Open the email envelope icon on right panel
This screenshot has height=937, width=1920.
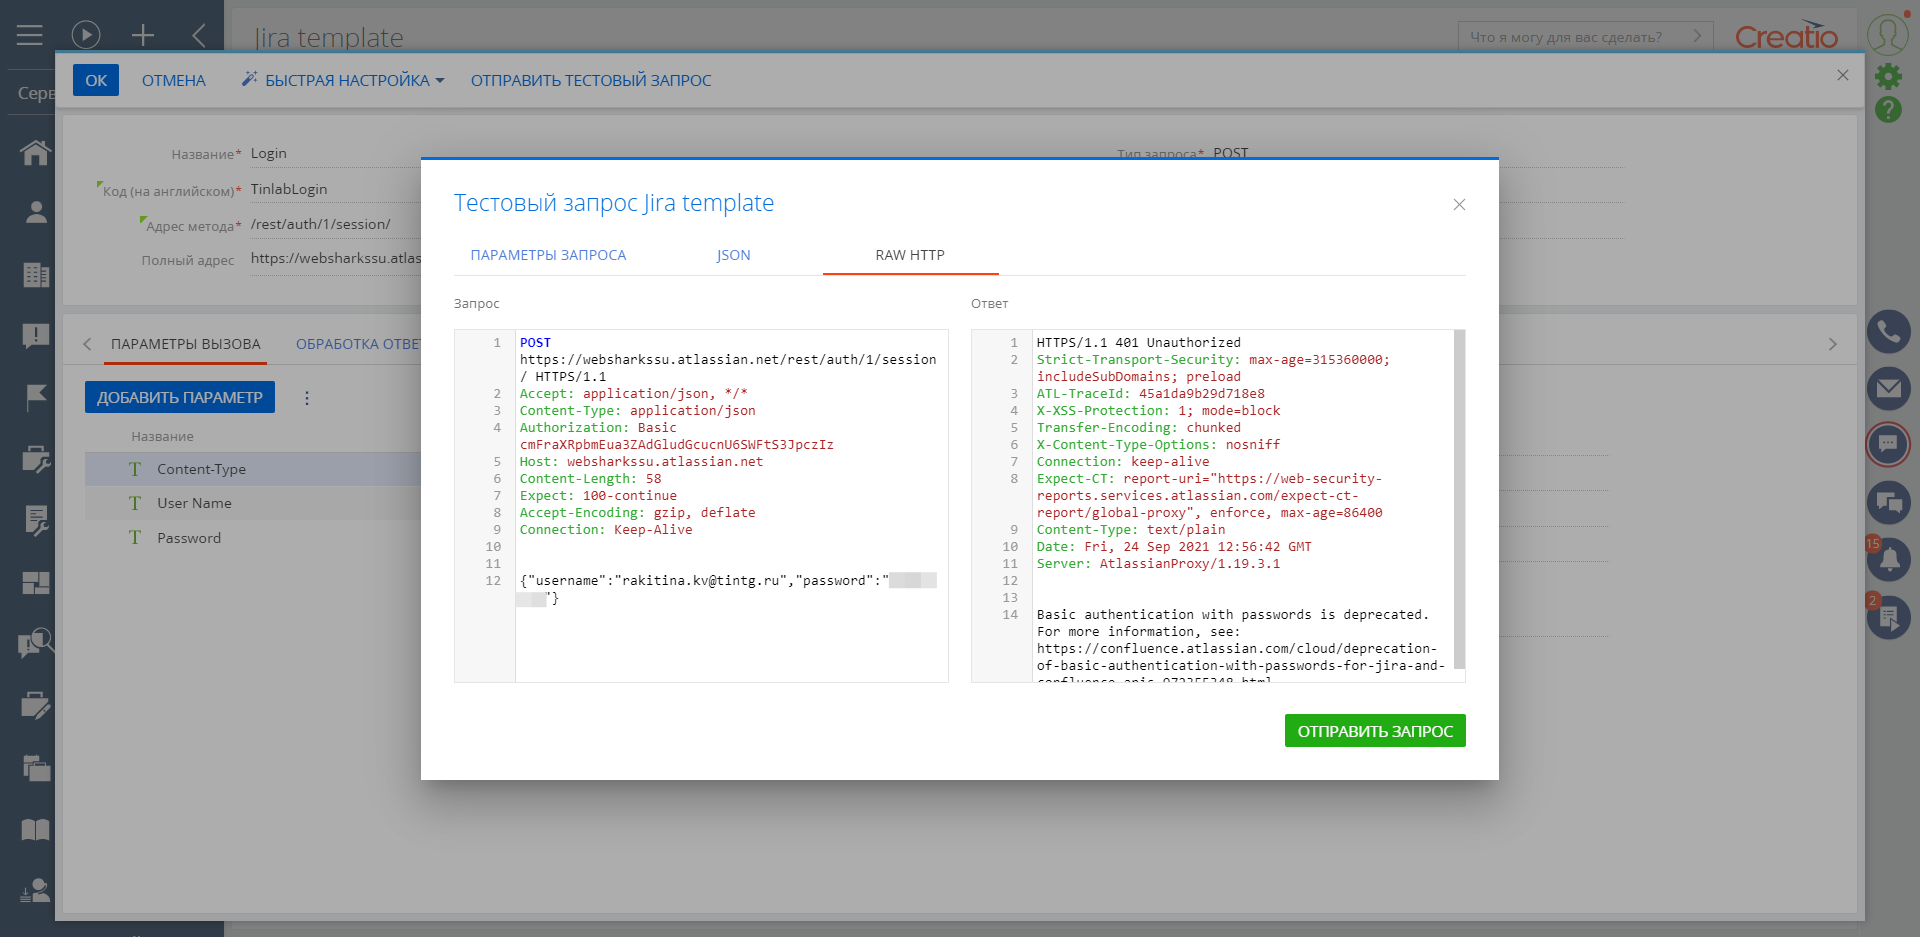click(1888, 388)
